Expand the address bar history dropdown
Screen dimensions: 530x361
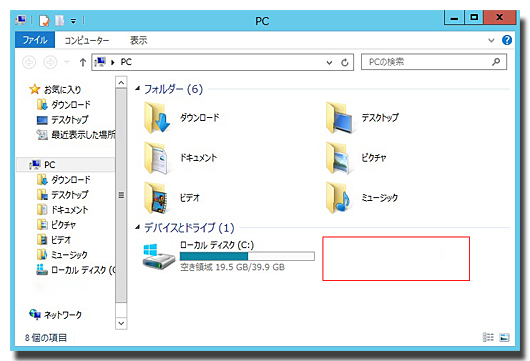click(329, 63)
